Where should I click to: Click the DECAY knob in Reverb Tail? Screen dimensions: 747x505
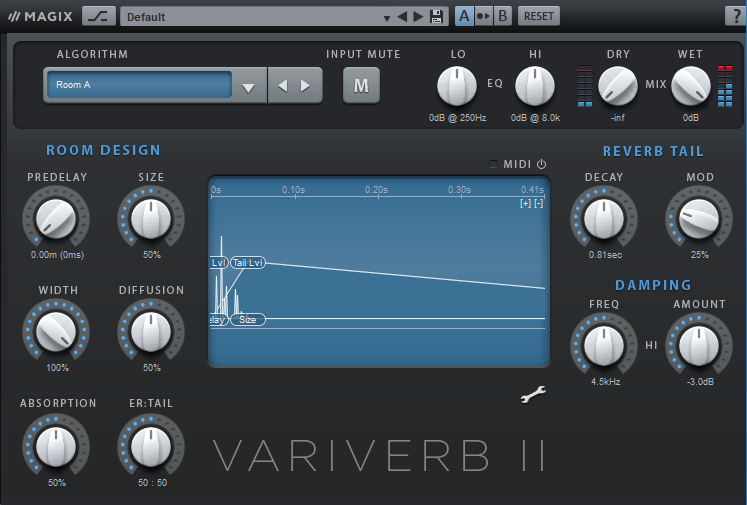(x=604, y=219)
